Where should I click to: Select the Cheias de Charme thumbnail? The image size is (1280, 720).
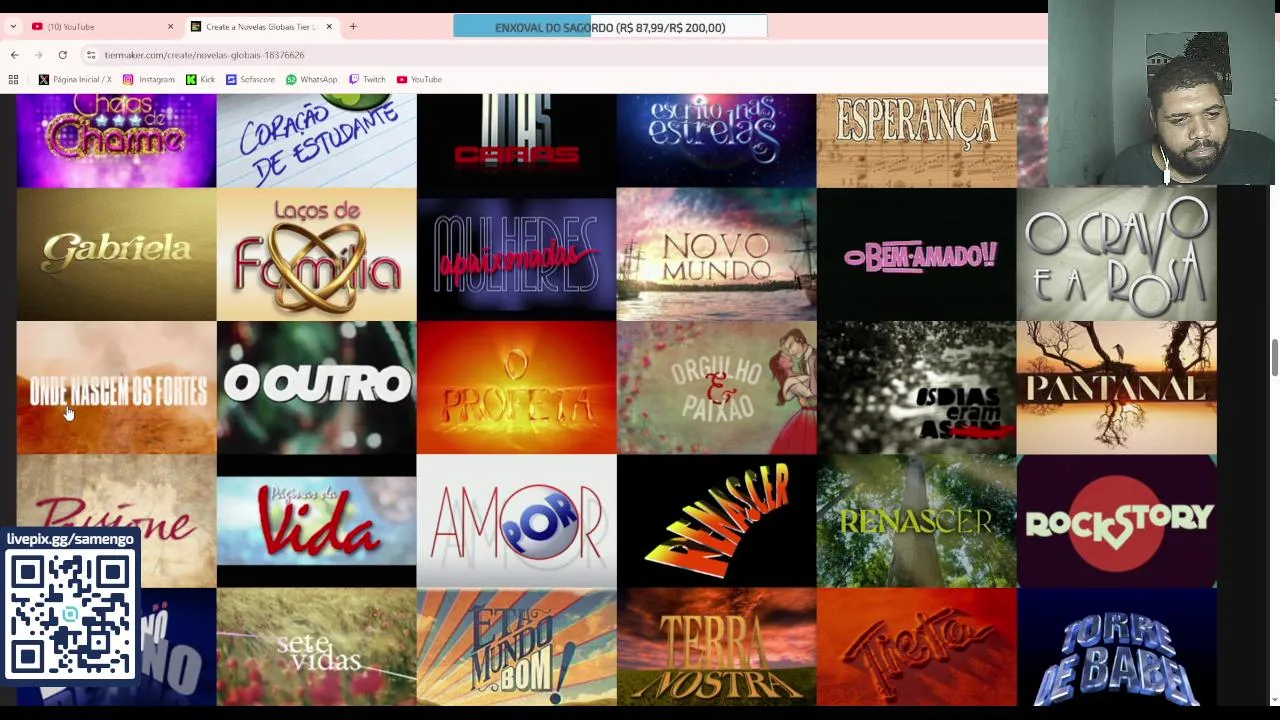pyautogui.click(x=116, y=141)
